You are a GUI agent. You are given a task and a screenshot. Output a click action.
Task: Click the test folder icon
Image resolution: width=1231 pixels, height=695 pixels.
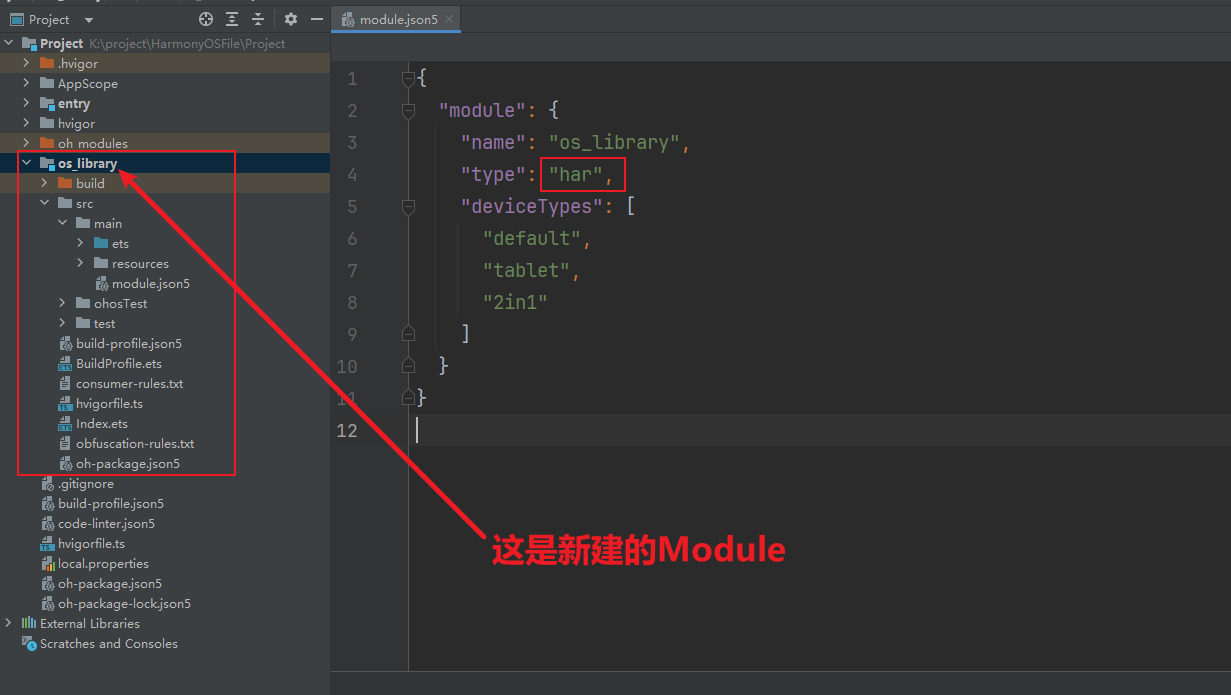click(83, 323)
